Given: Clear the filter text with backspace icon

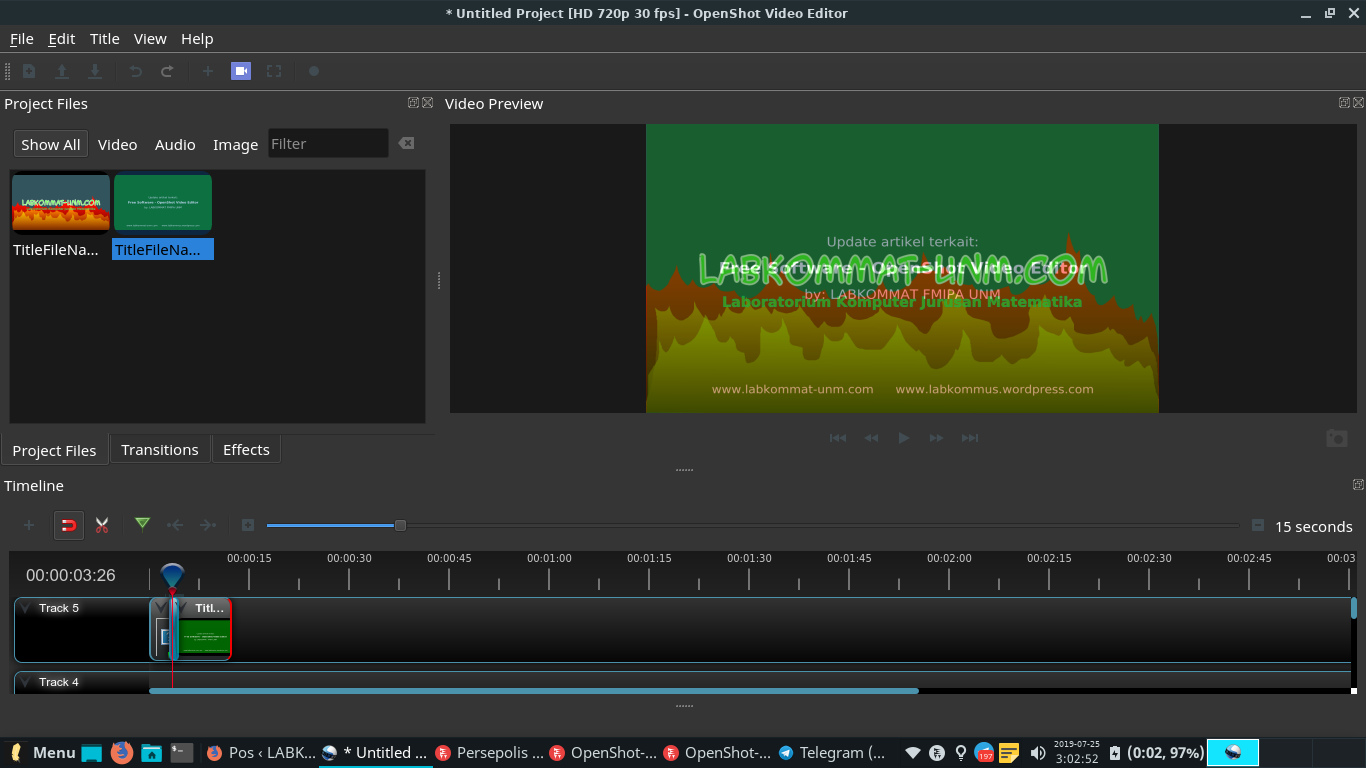Looking at the screenshot, I should pos(406,143).
